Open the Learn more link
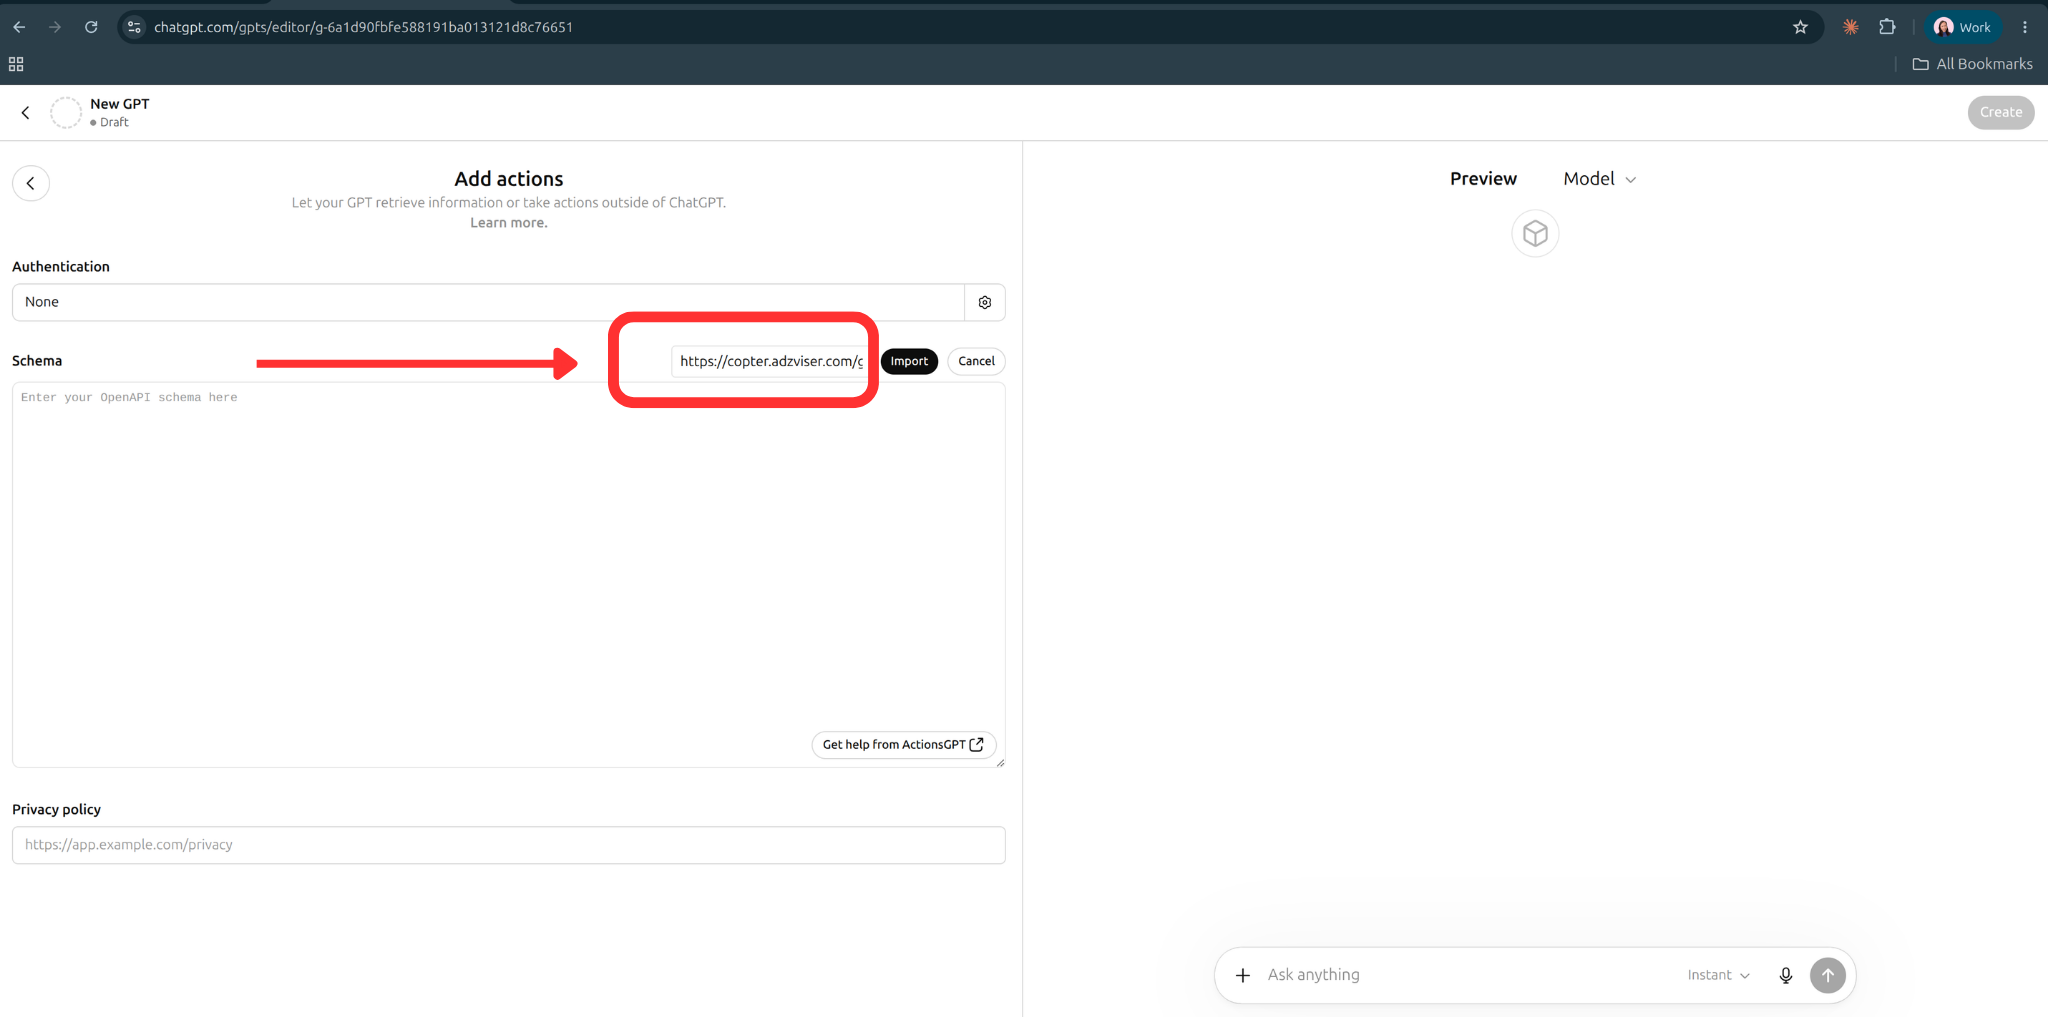The image size is (2048, 1017). (x=509, y=223)
